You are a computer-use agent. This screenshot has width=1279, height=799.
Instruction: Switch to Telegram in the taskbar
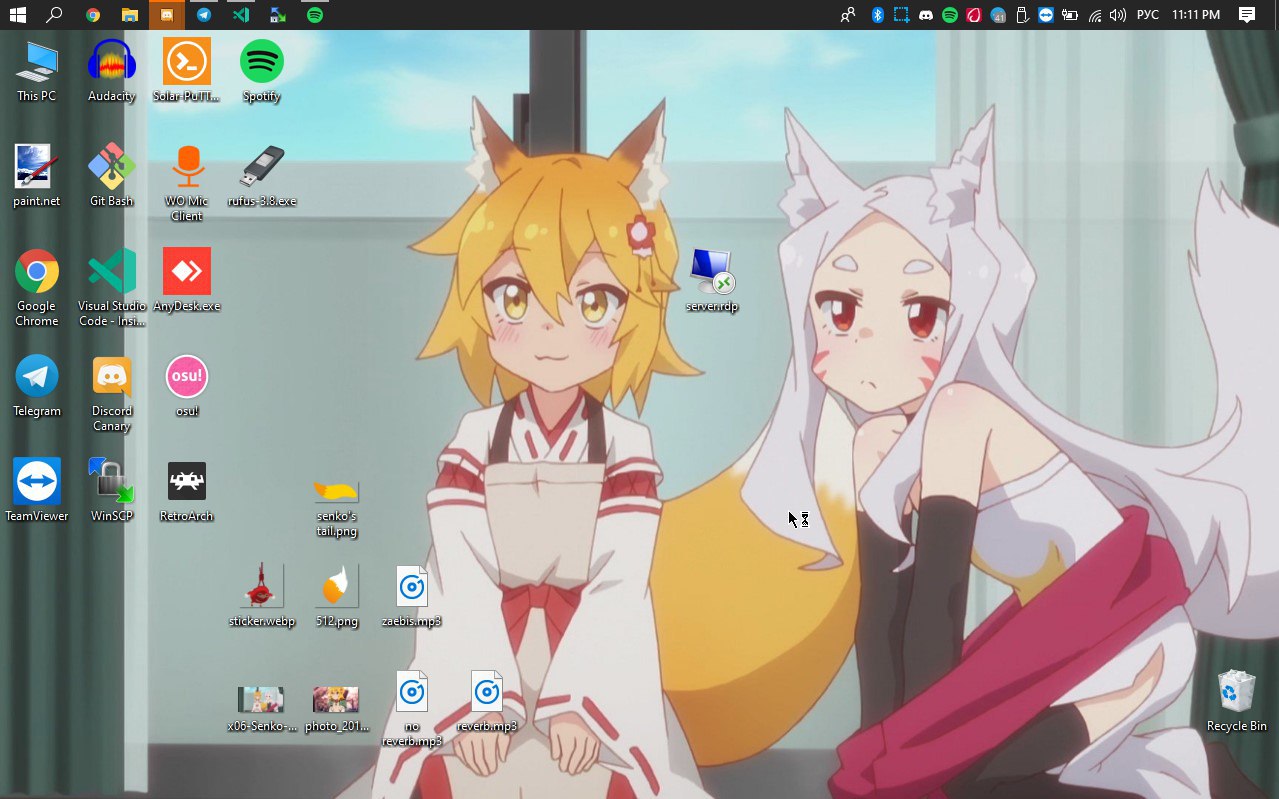[x=204, y=15]
